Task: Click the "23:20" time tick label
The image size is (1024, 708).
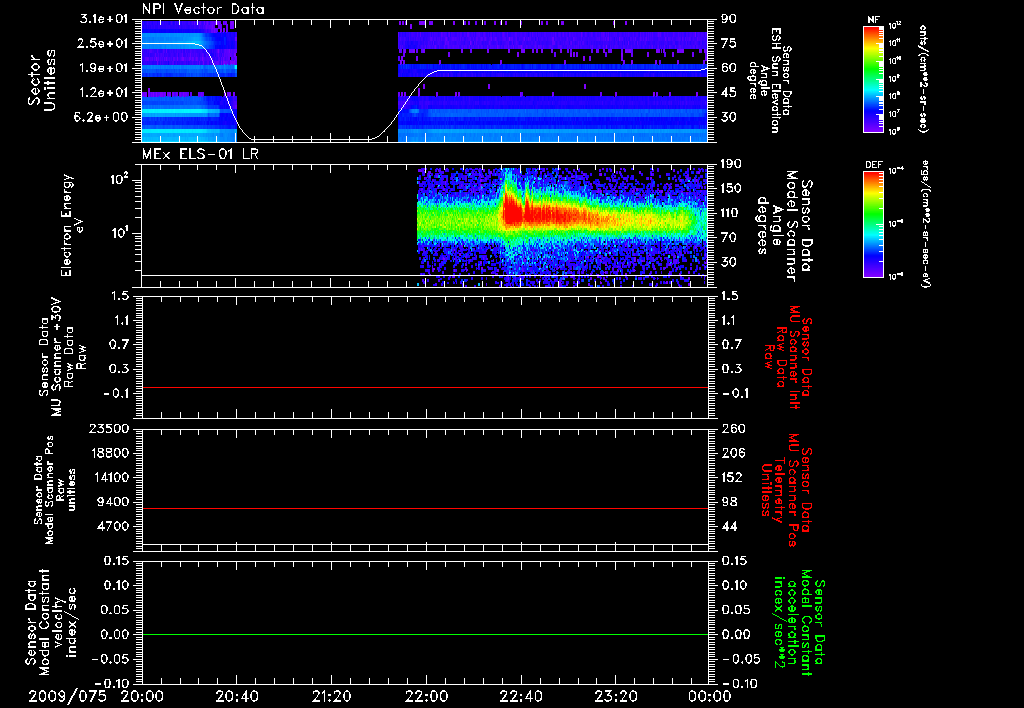Action: tap(615, 696)
